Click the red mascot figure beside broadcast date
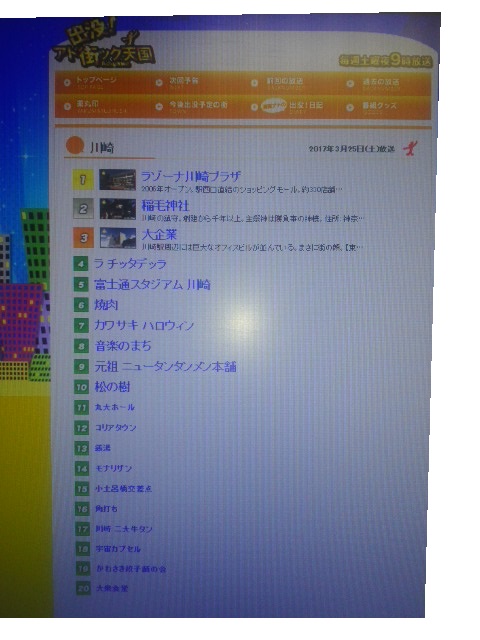Viewport: 480px width, 640px height. point(410,148)
